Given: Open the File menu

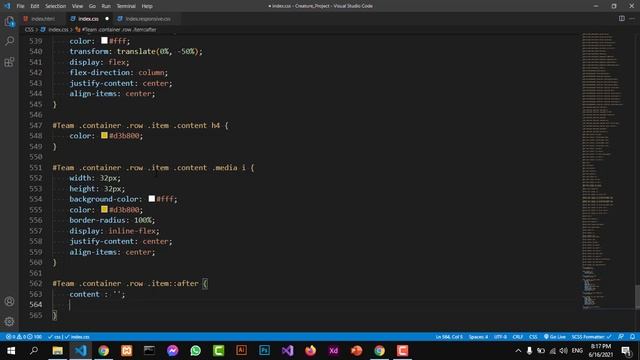Looking at the screenshot, I should [20, 6].
